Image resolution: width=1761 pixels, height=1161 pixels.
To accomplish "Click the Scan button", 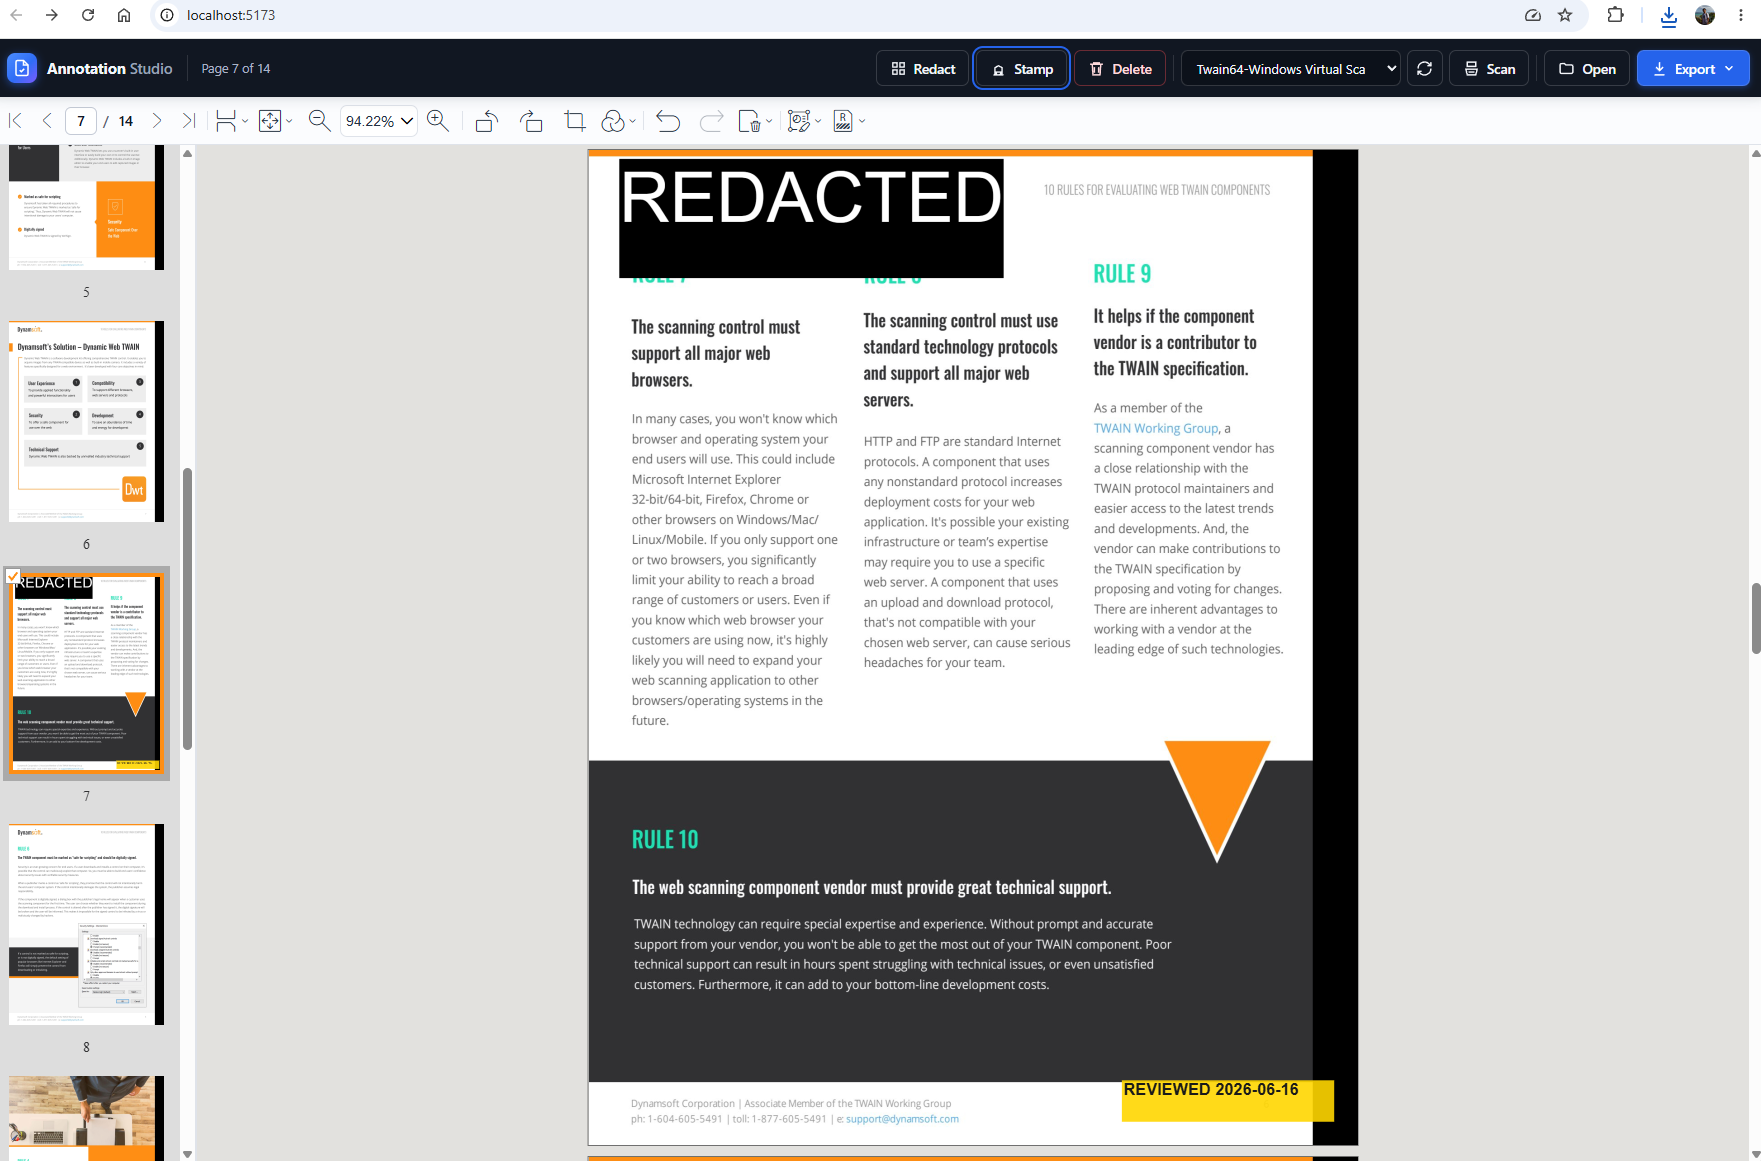I will [1489, 69].
